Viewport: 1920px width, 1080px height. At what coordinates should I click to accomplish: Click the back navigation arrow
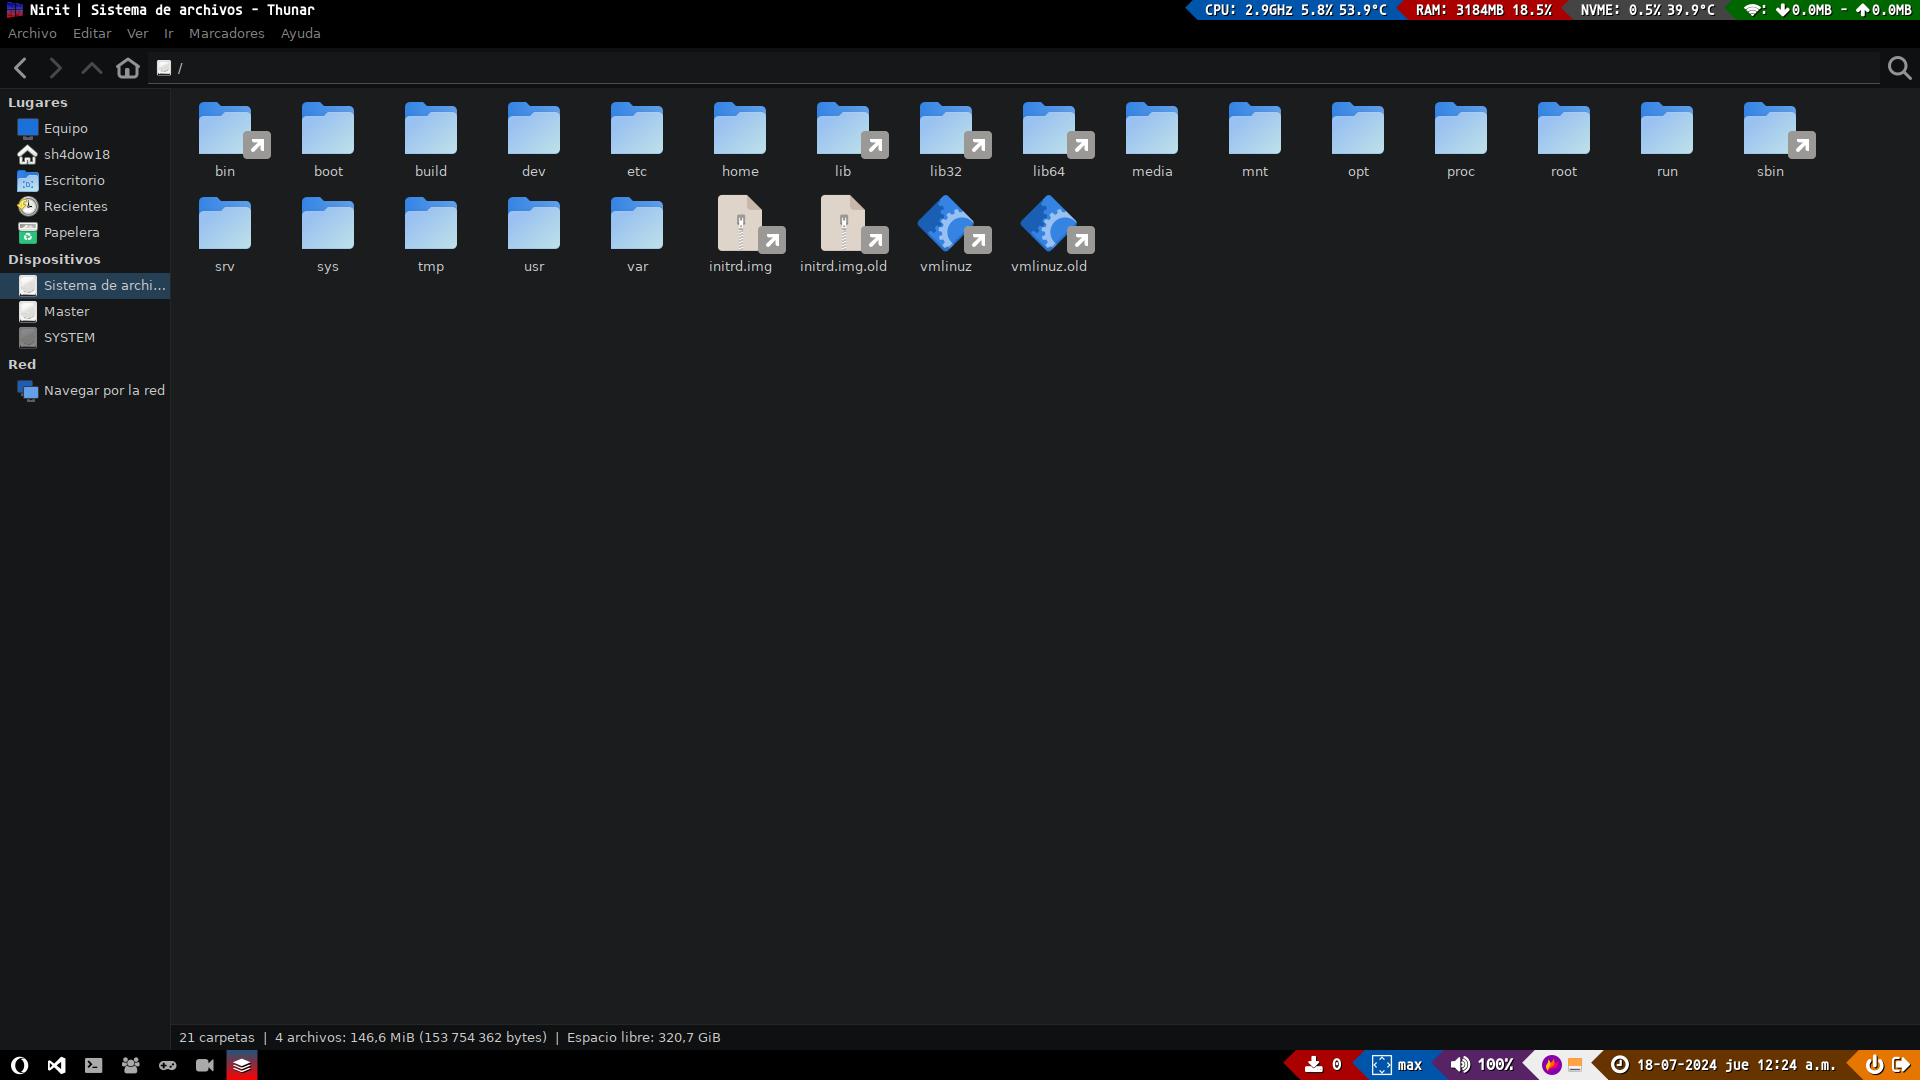[20, 68]
